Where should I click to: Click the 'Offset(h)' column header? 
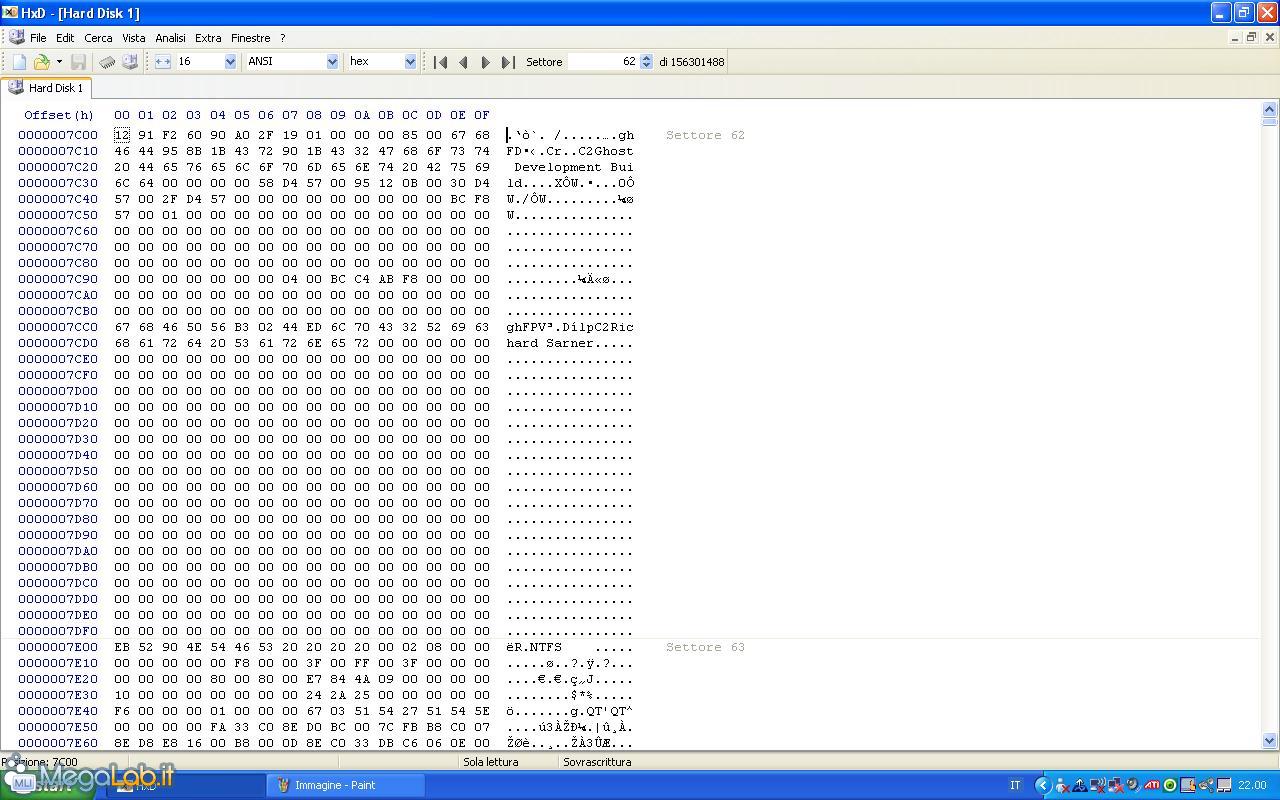coord(59,115)
